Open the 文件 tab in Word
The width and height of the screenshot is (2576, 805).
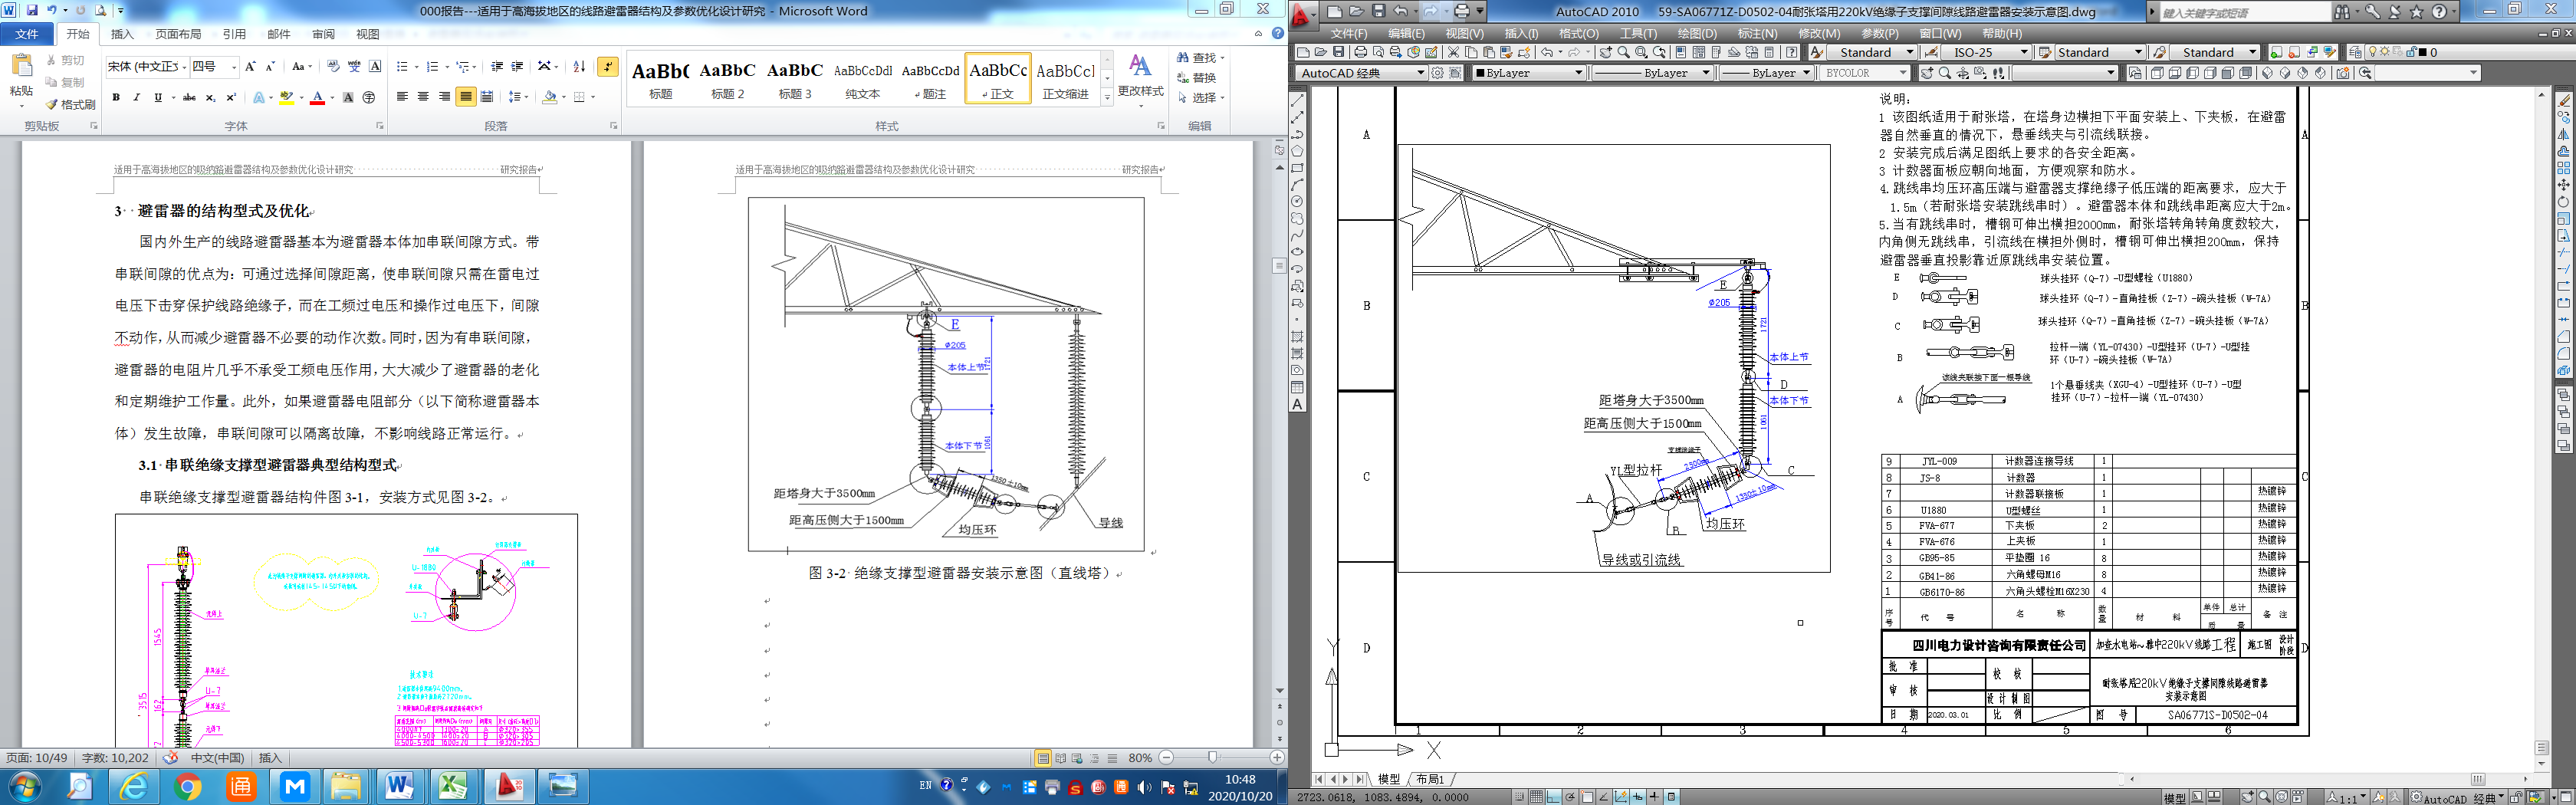pyautogui.click(x=26, y=34)
